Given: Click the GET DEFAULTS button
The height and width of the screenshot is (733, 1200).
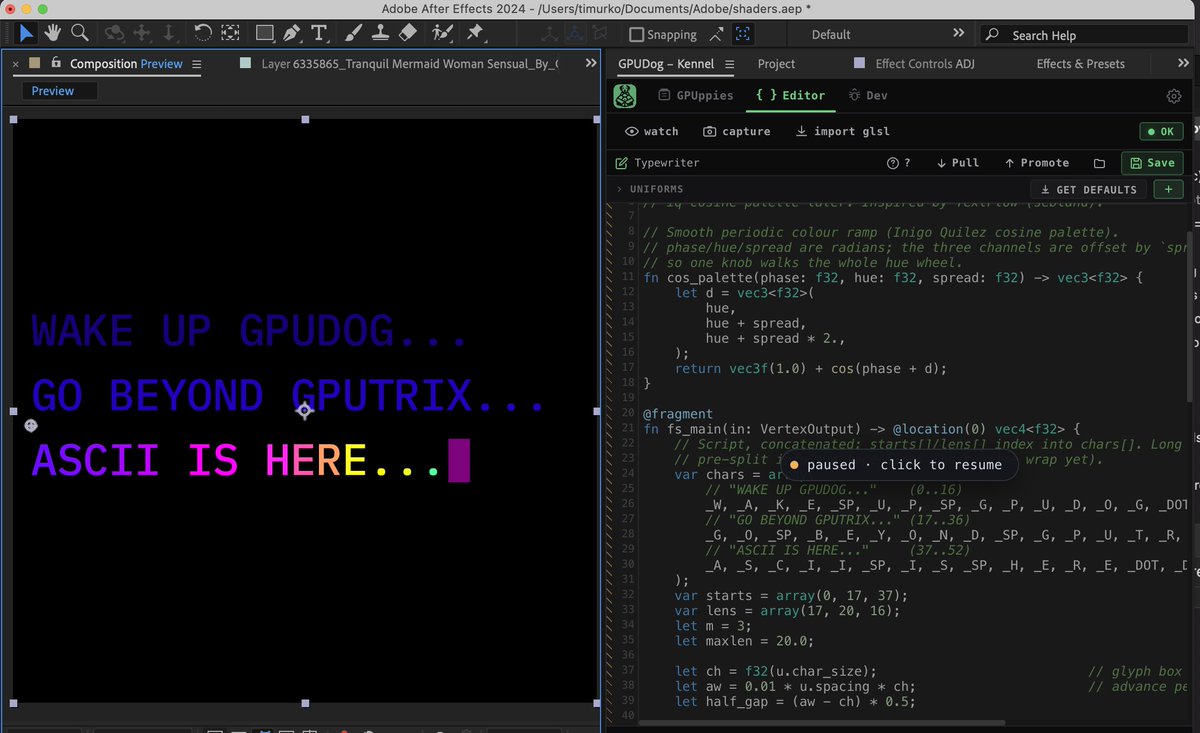Looking at the screenshot, I should click(x=1088, y=189).
